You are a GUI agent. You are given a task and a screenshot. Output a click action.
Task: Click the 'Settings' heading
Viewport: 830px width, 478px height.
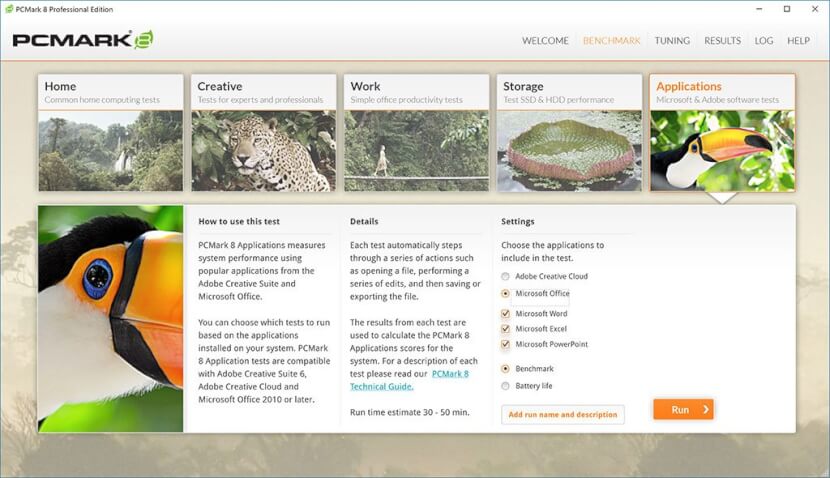(x=518, y=221)
